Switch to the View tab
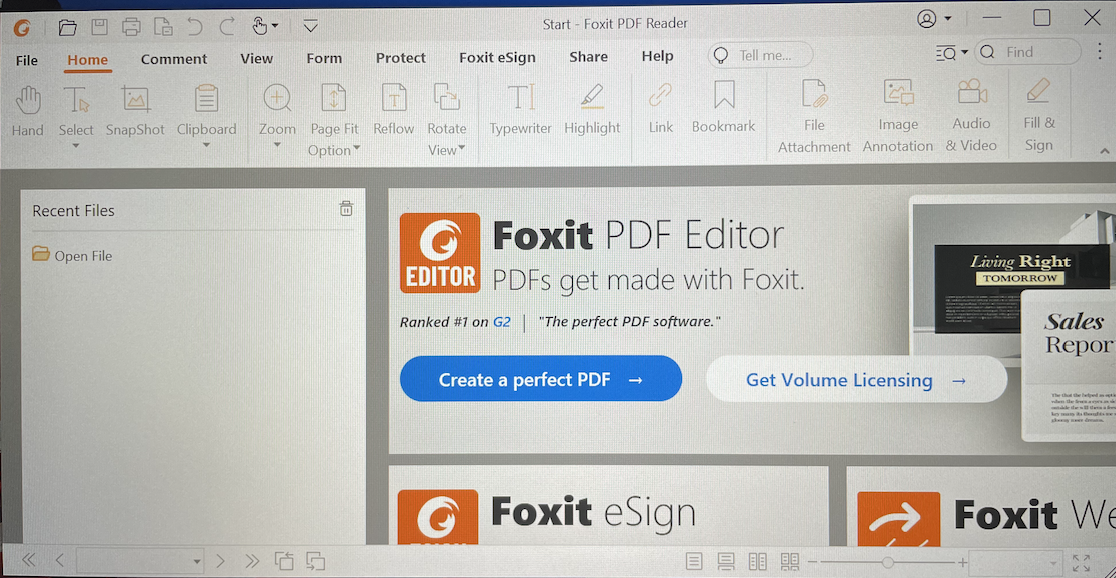This screenshot has width=1116, height=578. coord(256,58)
